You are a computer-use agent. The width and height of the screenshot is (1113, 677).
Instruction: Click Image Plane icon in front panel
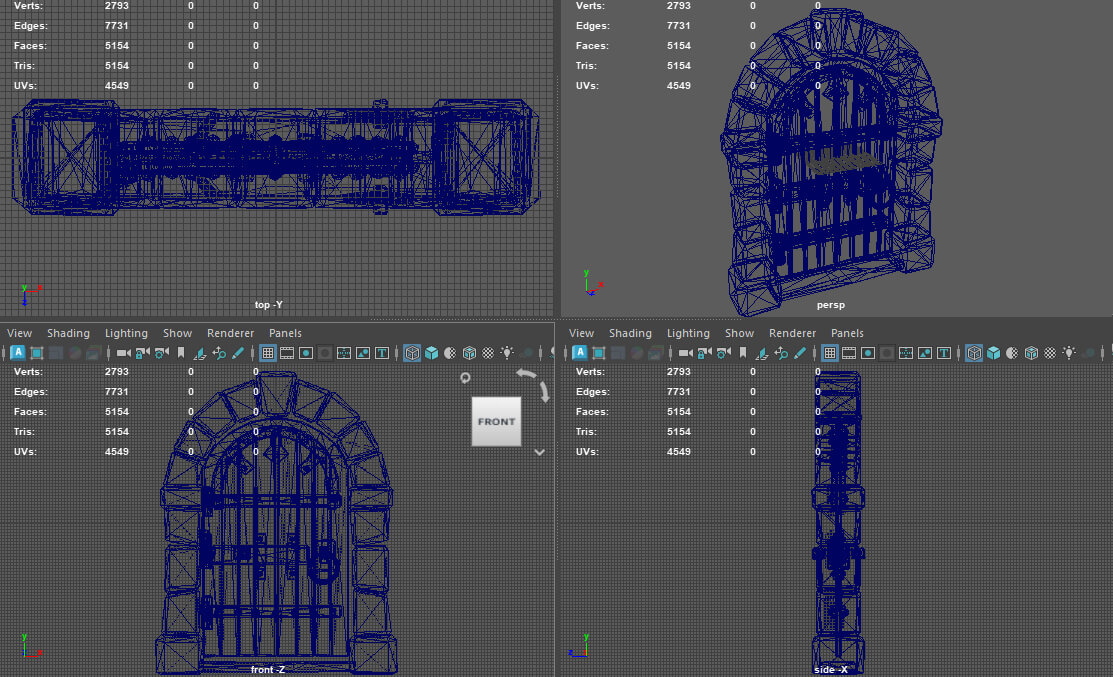[200, 353]
